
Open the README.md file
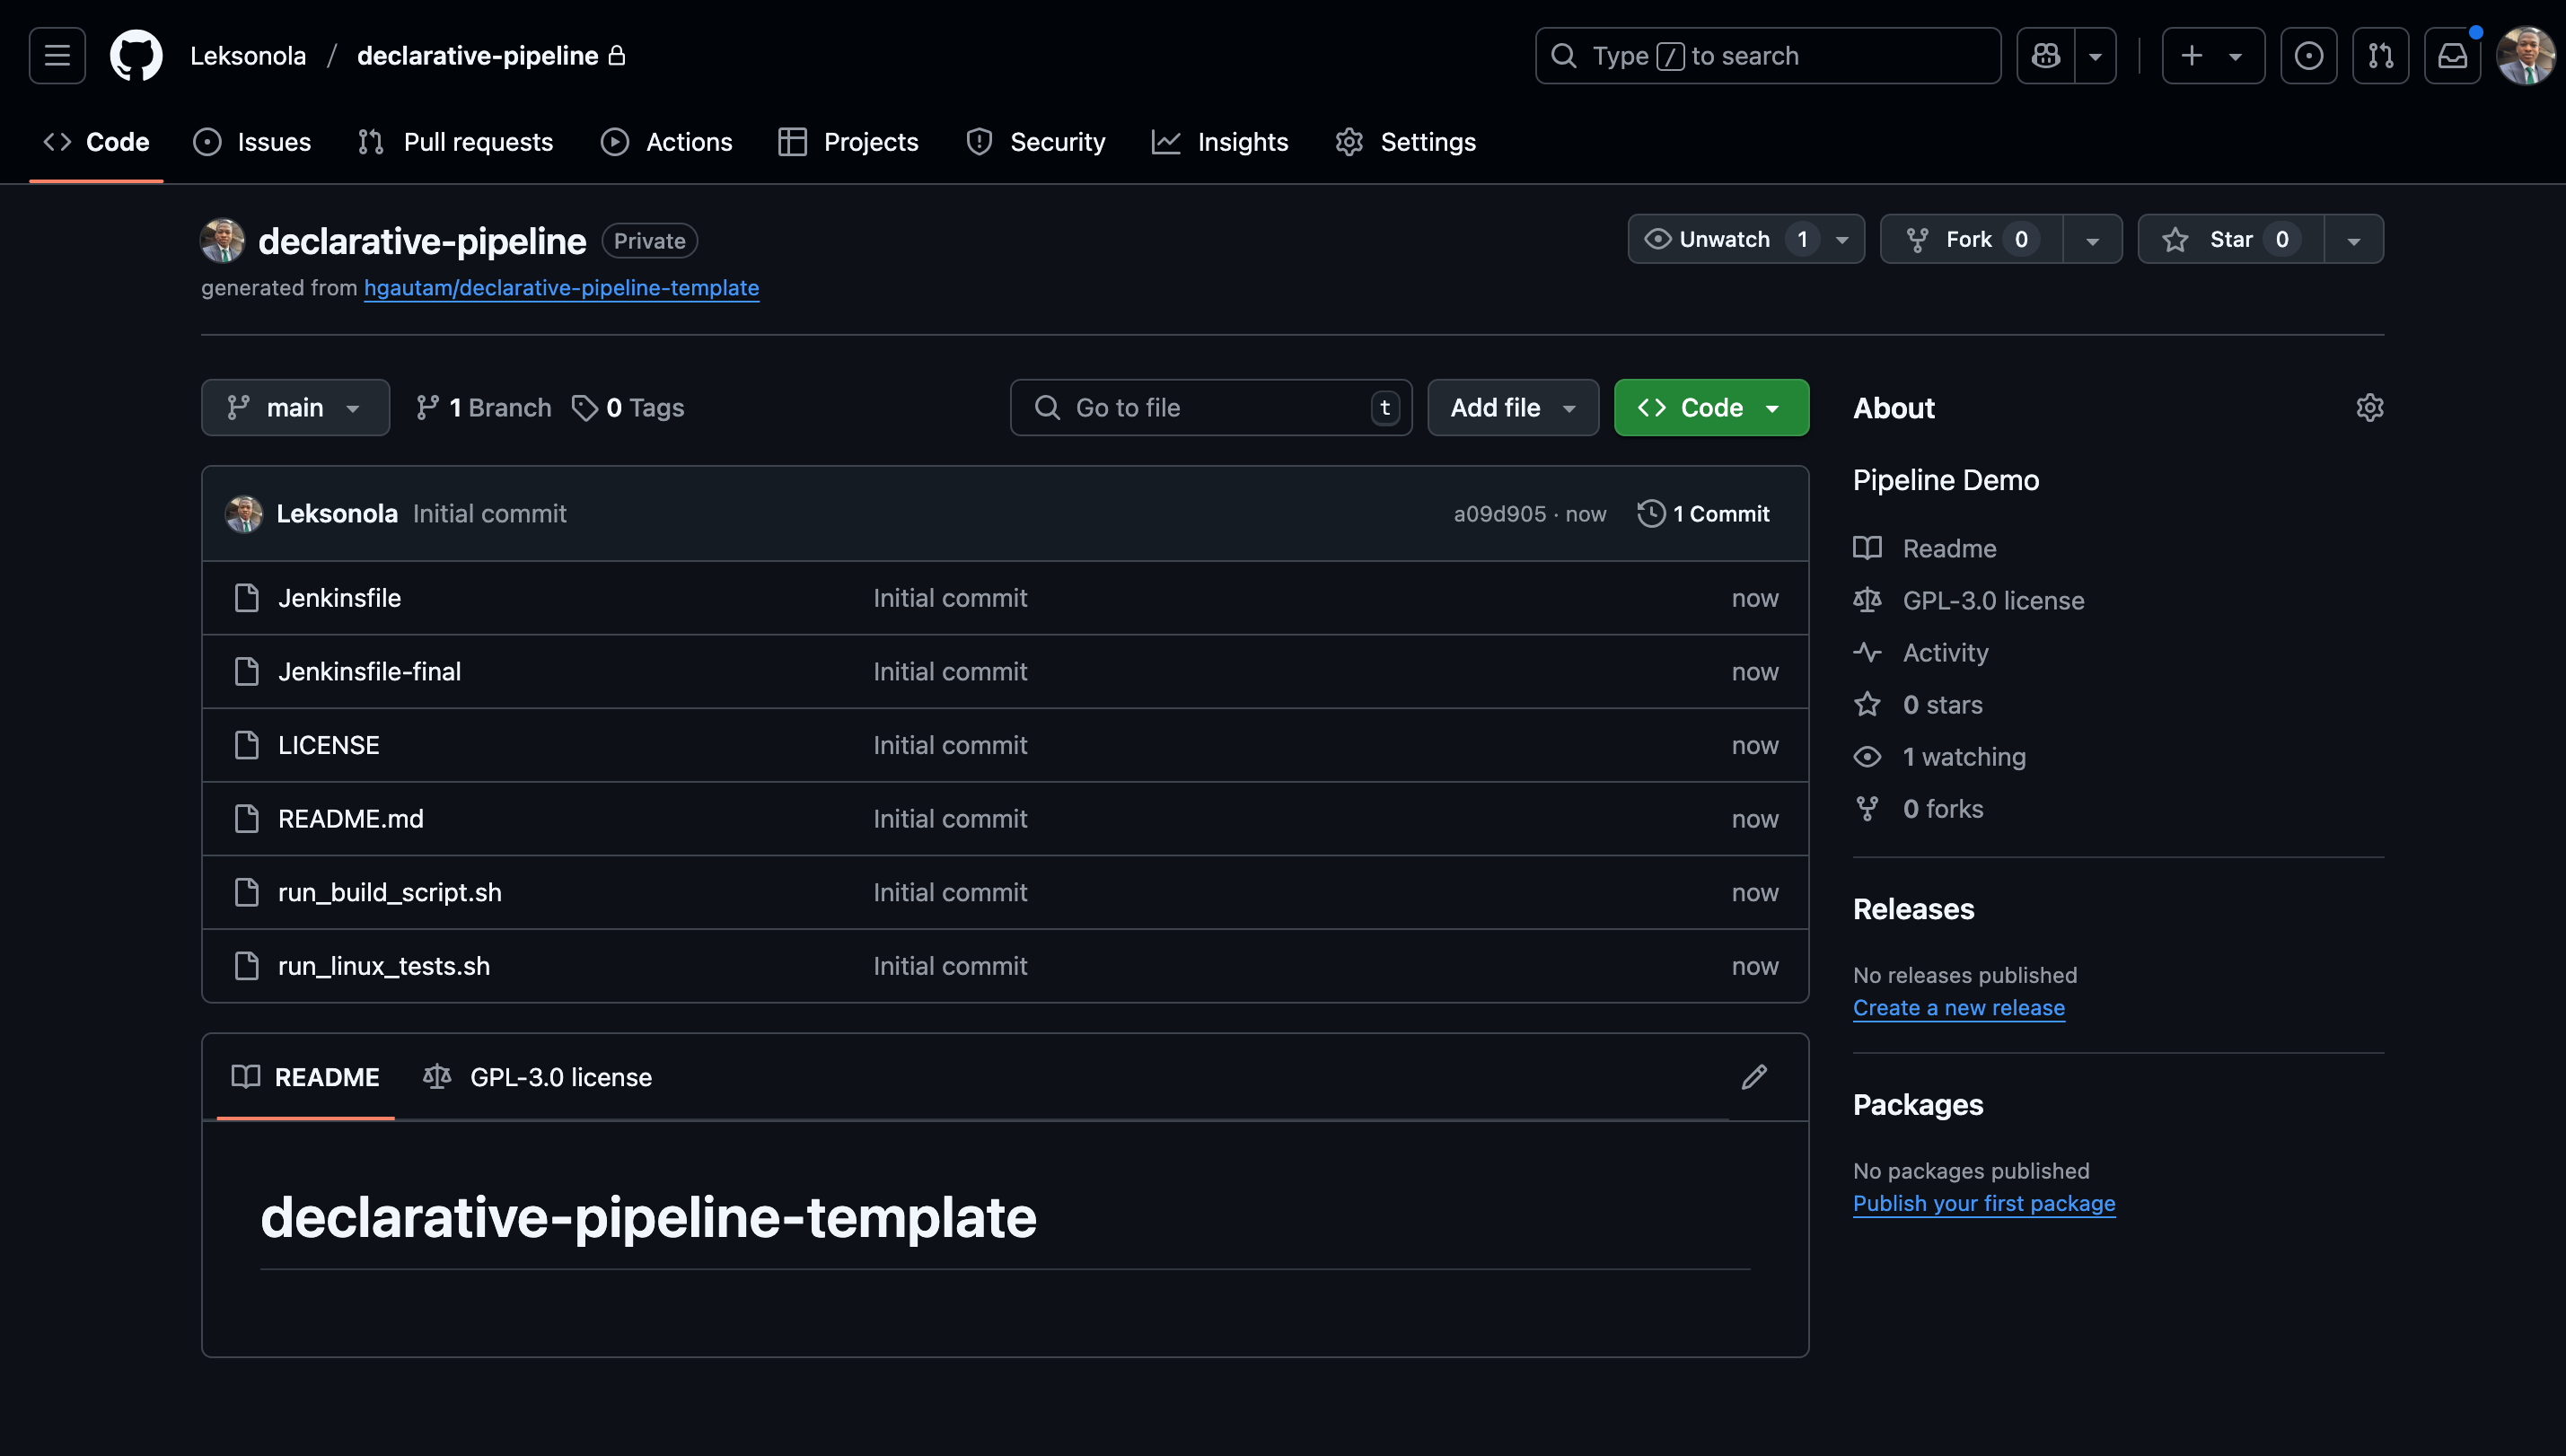coord(350,819)
